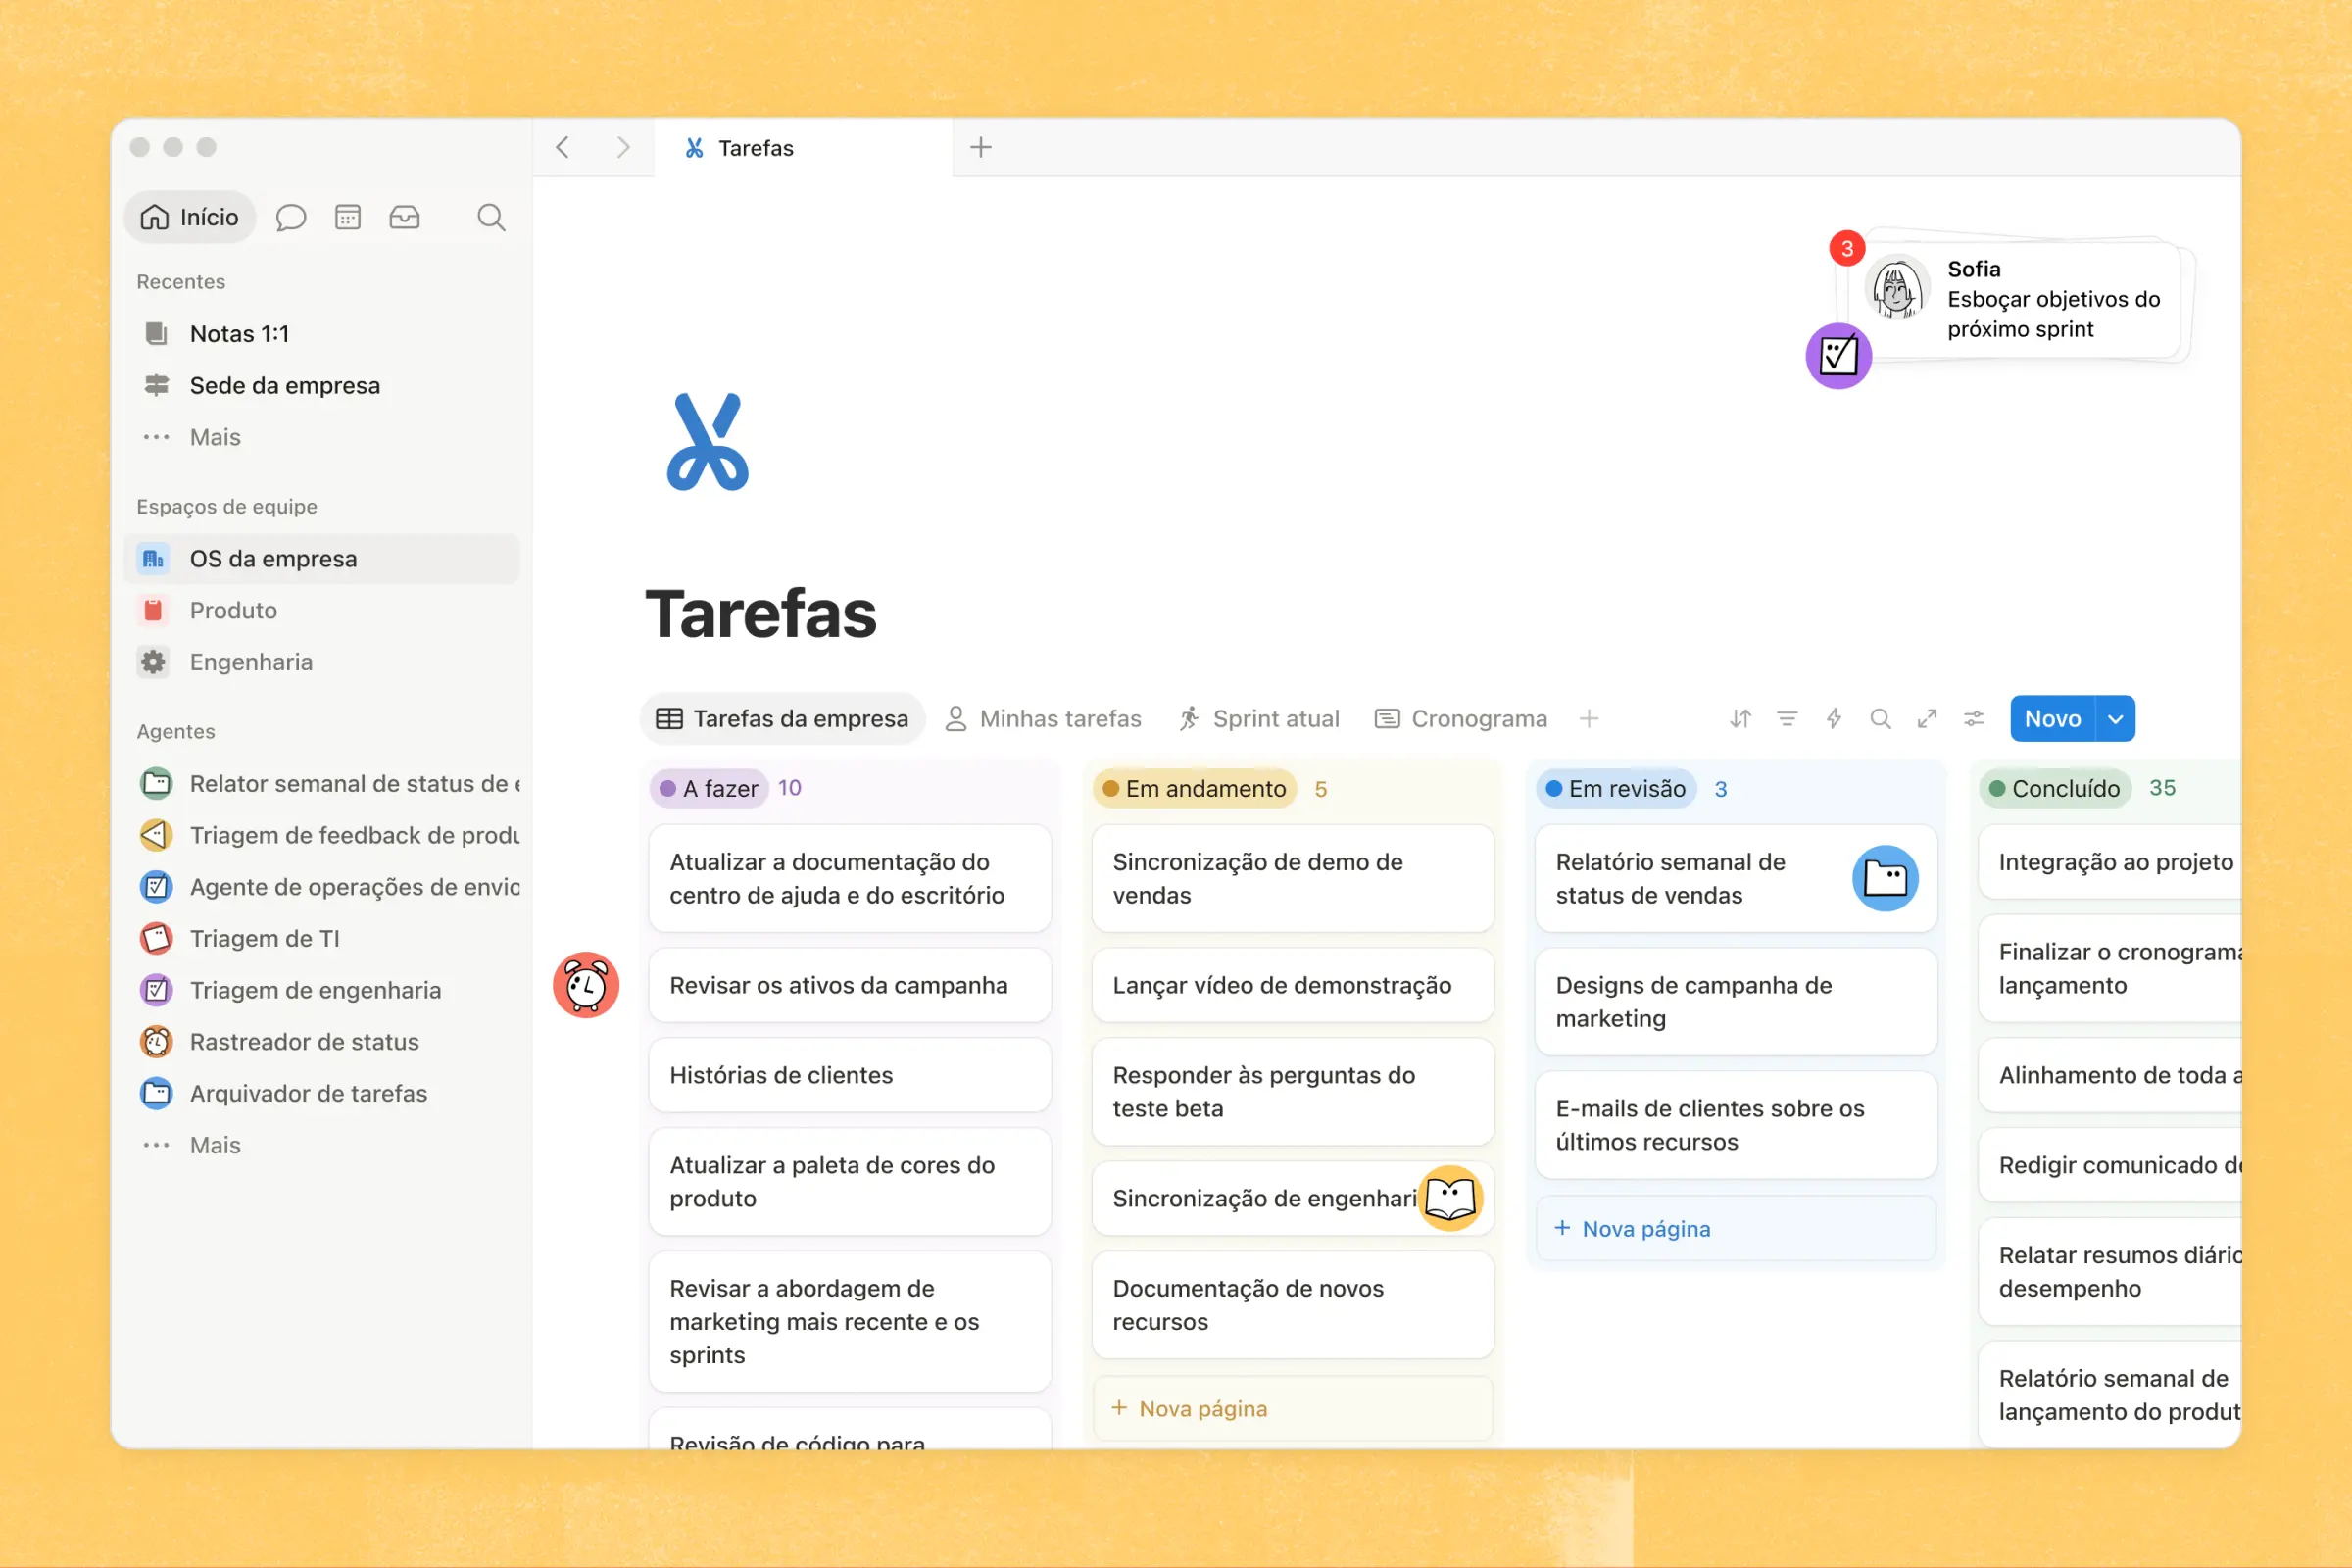Open card Atualizar a paleta de cores
This screenshot has height=1568, width=2352.
point(850,1182)
